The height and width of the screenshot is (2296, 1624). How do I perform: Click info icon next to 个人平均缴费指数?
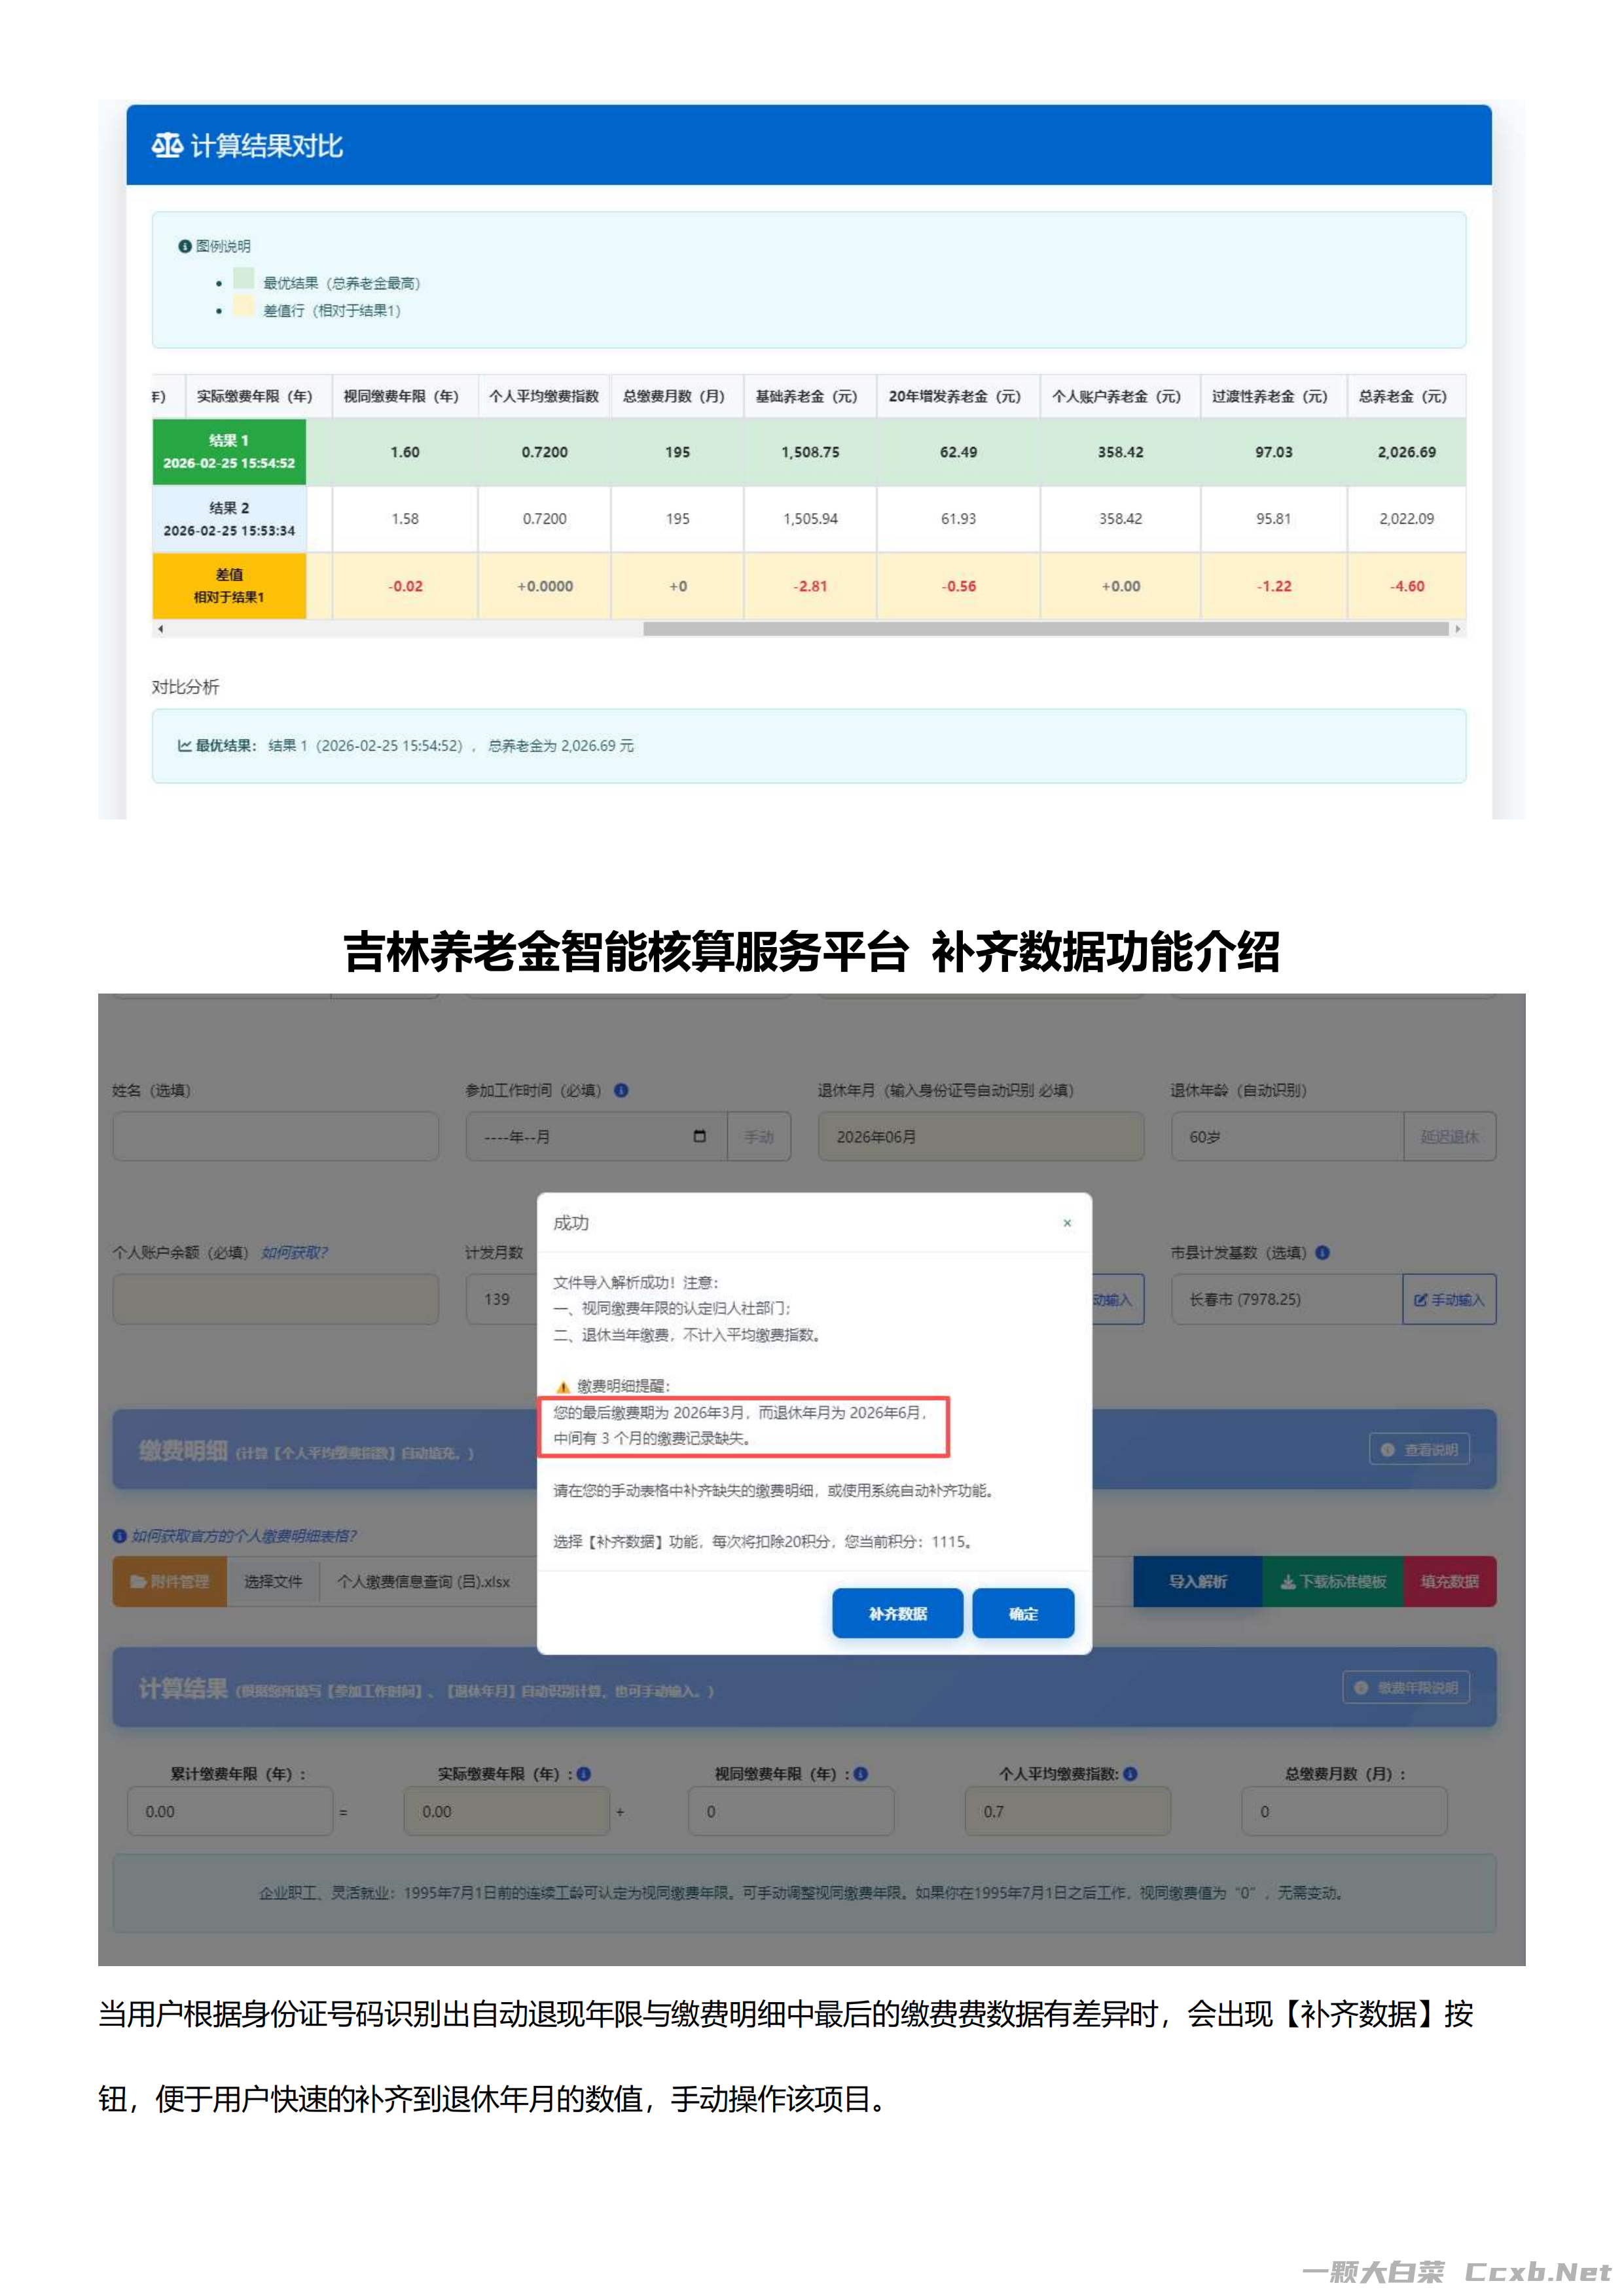coord(1130,1773)
